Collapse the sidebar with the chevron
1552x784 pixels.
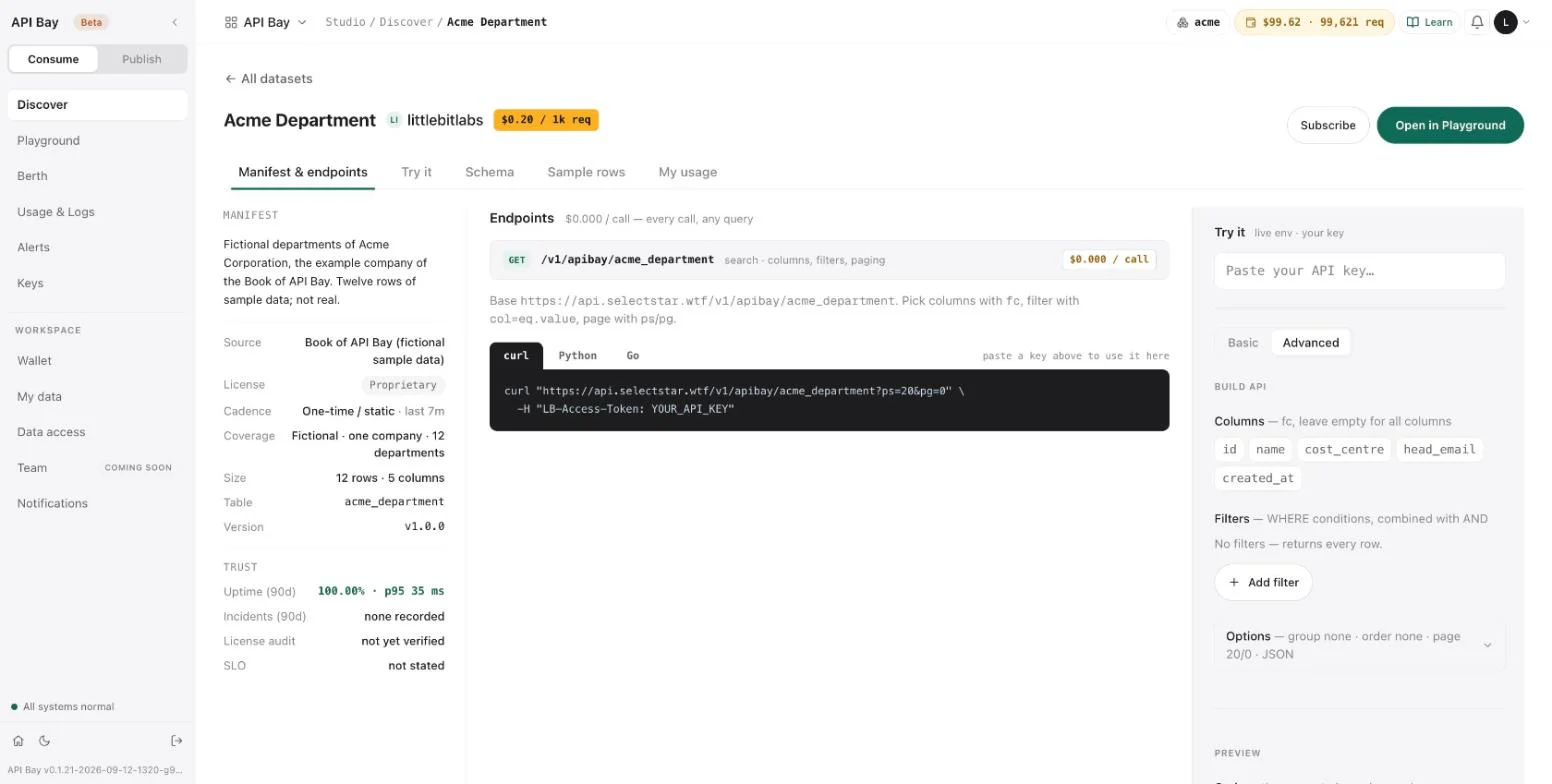pos(175,22)
